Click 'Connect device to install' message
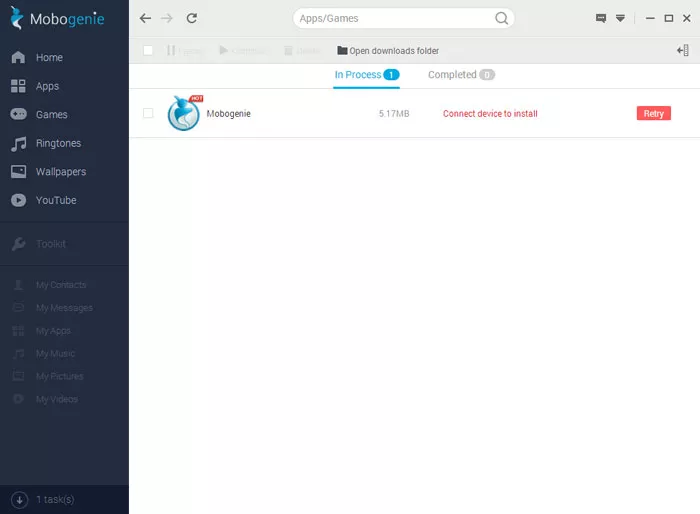The width and height of the screenshot is (700, 514). pos(490,114)
